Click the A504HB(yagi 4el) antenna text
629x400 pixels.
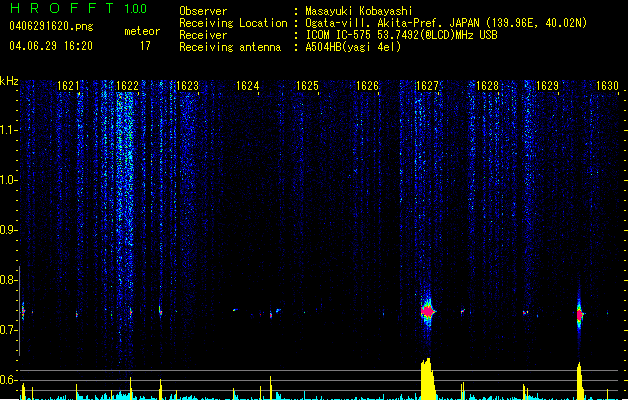[x=353, y=47]
